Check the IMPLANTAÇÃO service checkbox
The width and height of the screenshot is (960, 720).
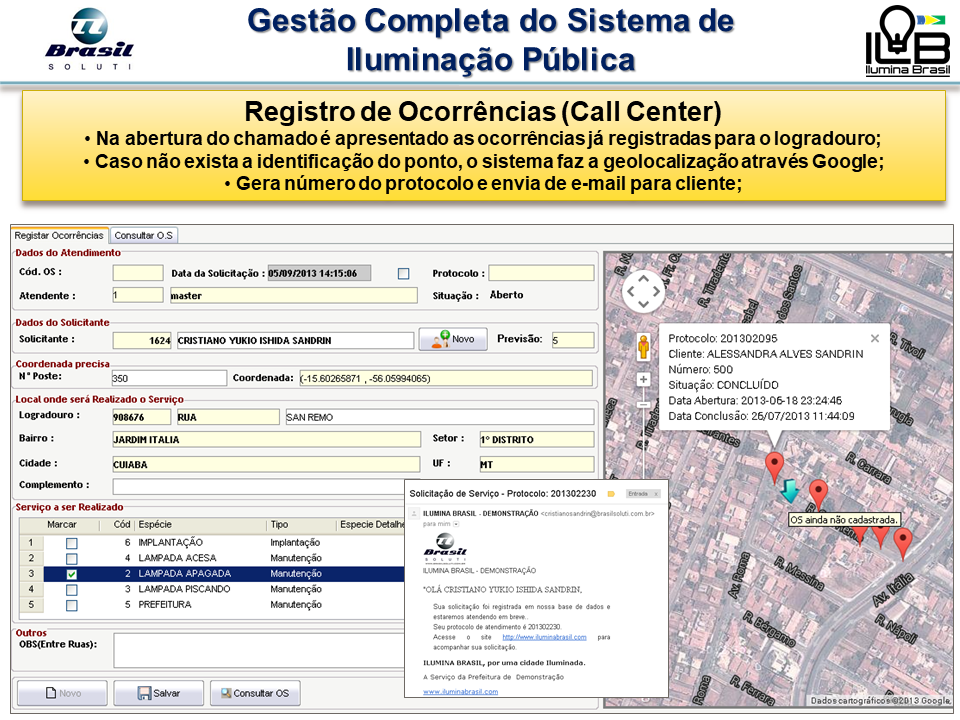coord(71,542)
